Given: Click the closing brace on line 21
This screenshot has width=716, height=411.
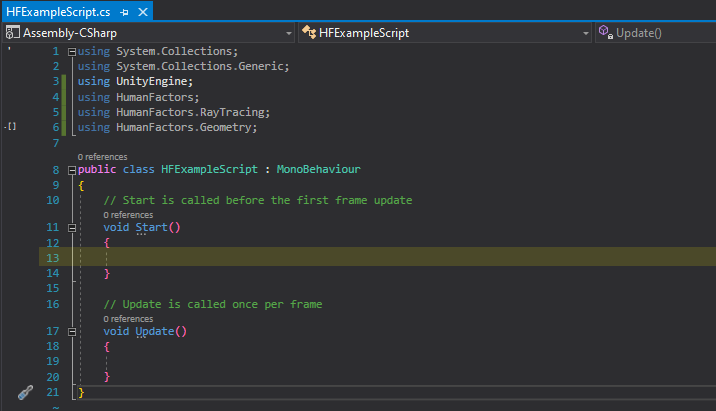Looking at the screenshot, I should 81,392.
